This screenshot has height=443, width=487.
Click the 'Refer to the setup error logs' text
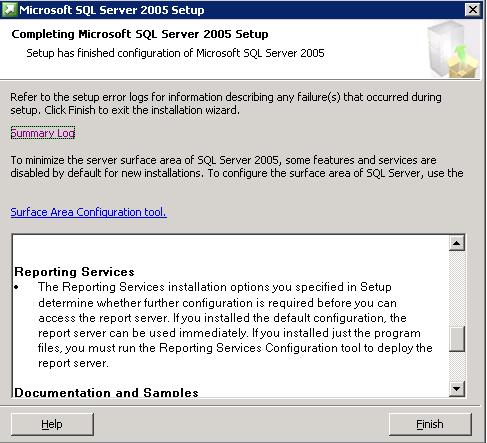point(226,103)
